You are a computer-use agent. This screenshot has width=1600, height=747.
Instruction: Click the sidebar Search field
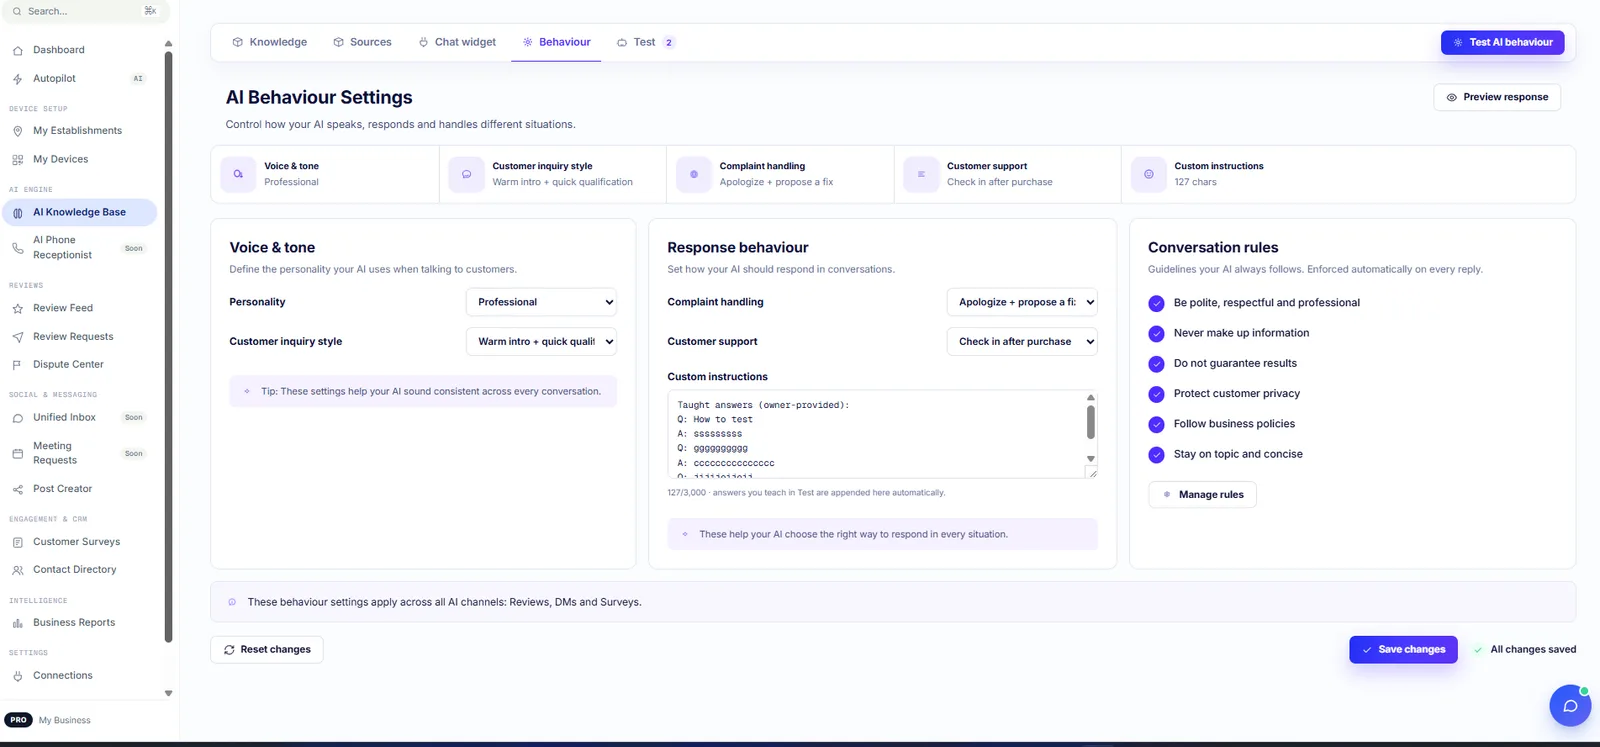pos(85,11)
